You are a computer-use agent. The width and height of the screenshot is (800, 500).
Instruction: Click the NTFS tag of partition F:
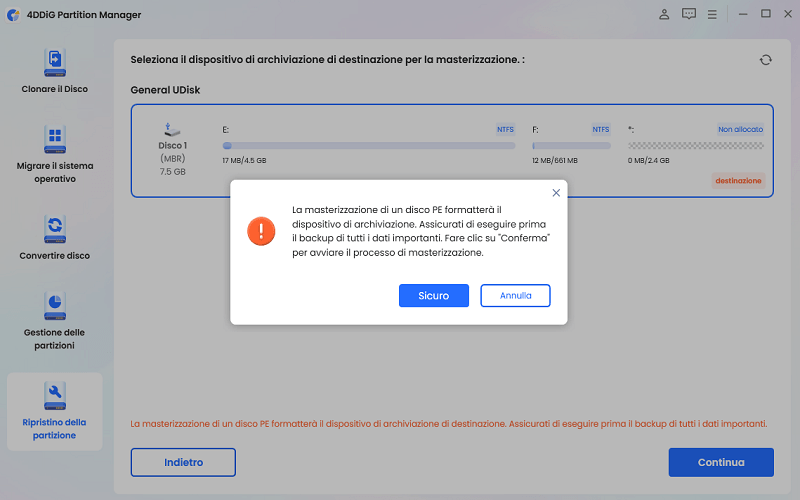[601, 130]
